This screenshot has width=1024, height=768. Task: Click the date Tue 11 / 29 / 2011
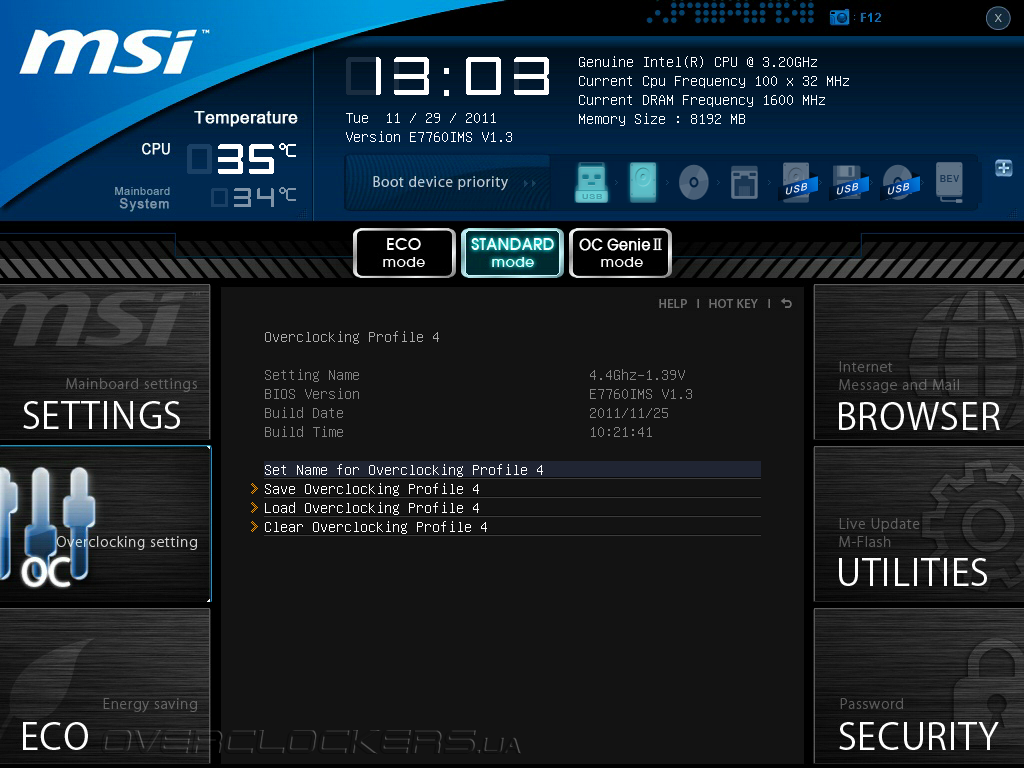tap(421, 118)
